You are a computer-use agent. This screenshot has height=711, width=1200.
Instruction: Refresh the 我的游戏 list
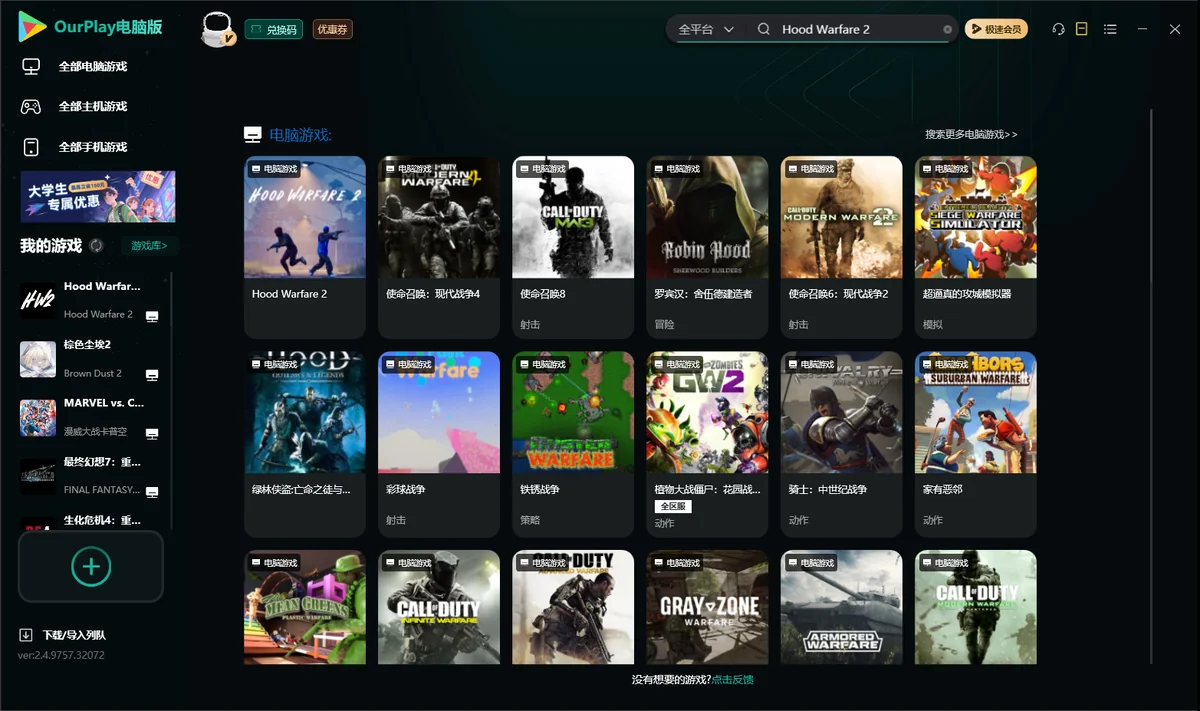tap(96, 245)
